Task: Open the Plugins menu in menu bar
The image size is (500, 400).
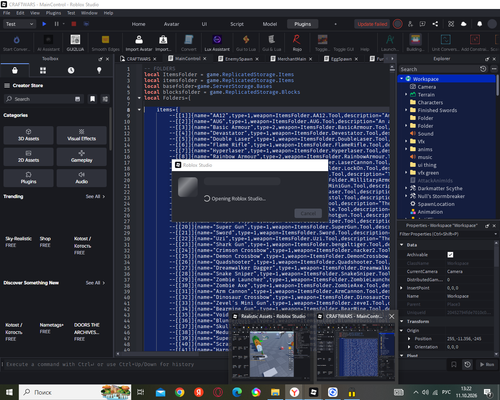Action: (x=53, y=13)
